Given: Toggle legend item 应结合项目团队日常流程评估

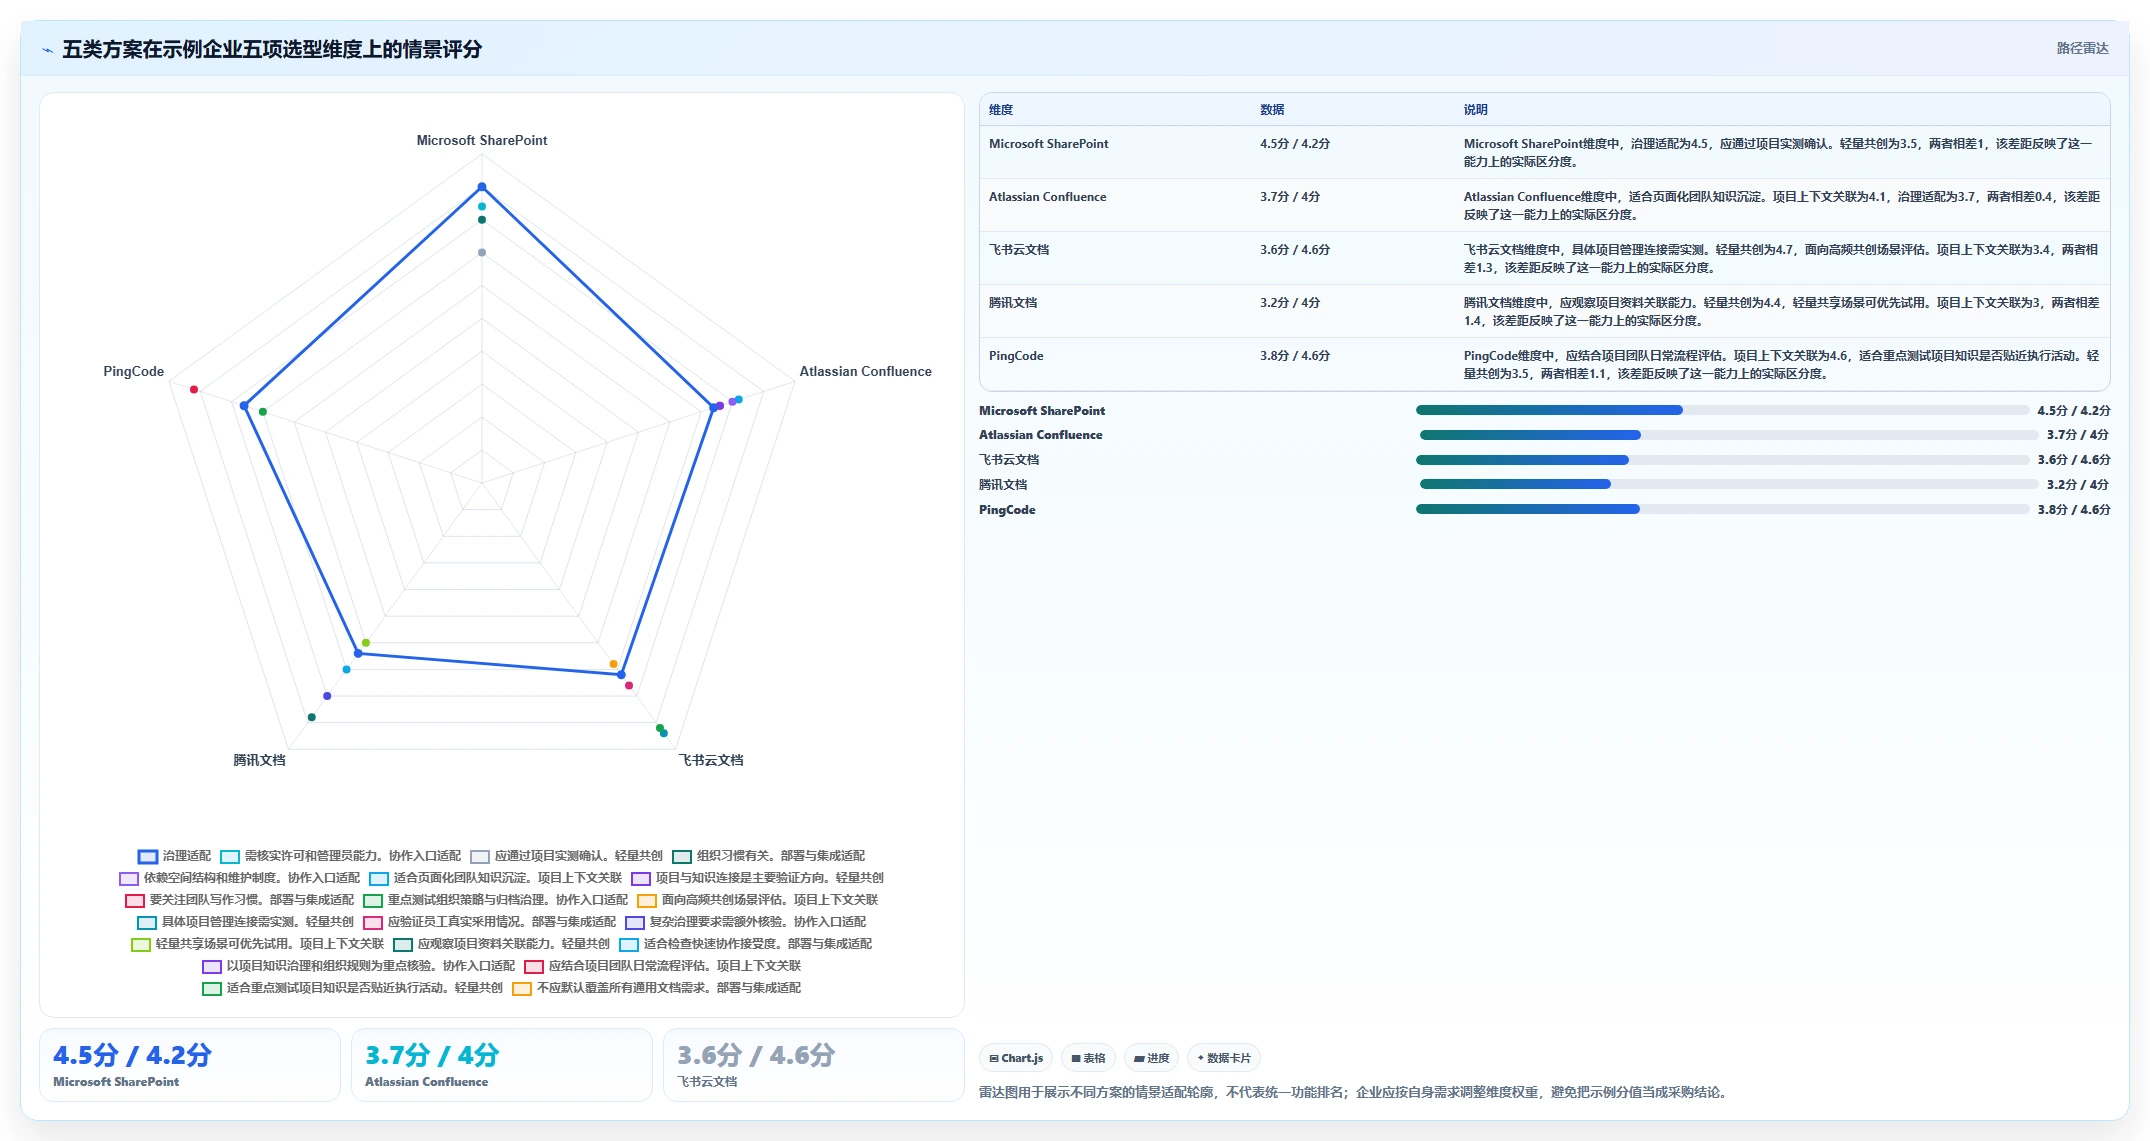Looking at the screenshot, I should coord(663,966).
